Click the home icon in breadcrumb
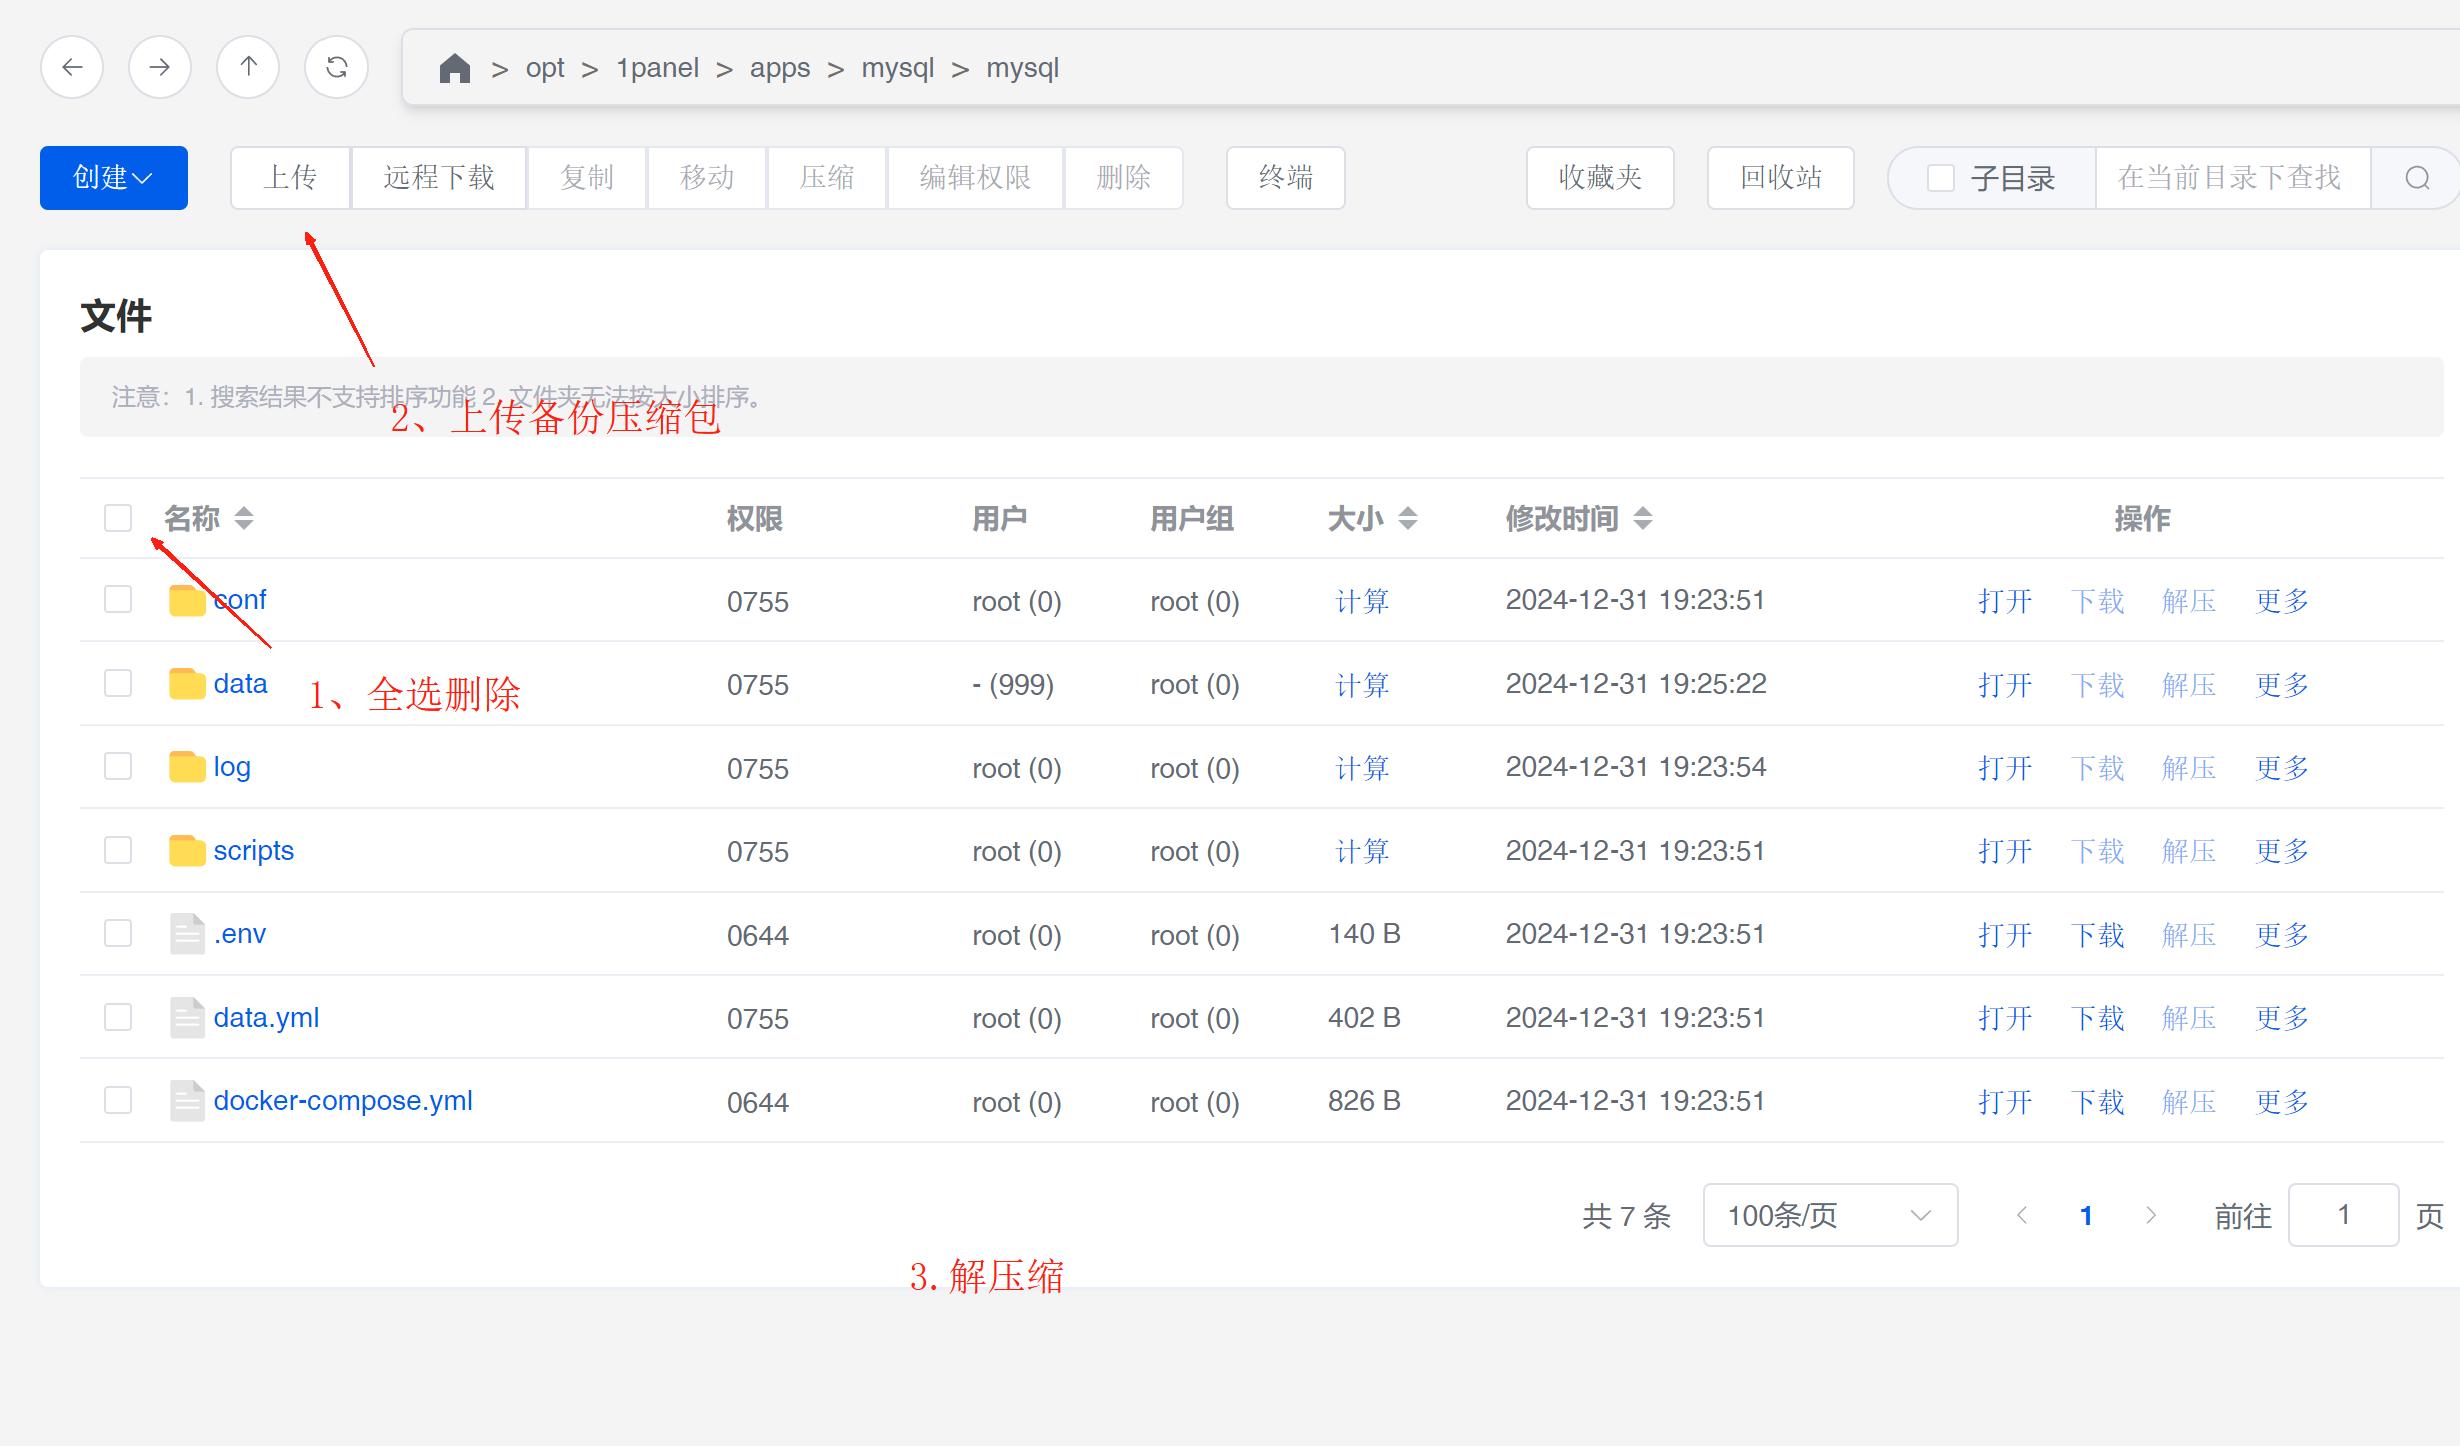Image resolution: width=2460 pixels, height=1446 pixels. (454, 68)
